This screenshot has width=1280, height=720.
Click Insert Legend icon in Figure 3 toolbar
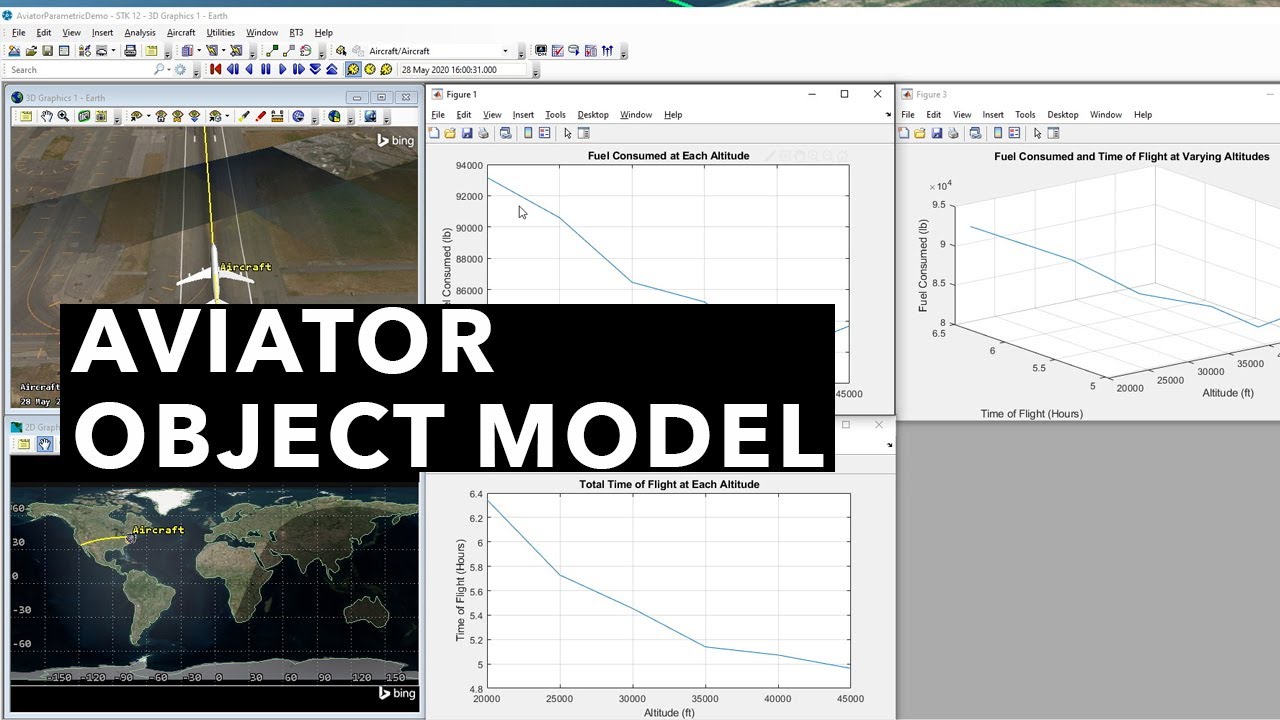[x=1014, y=132]
